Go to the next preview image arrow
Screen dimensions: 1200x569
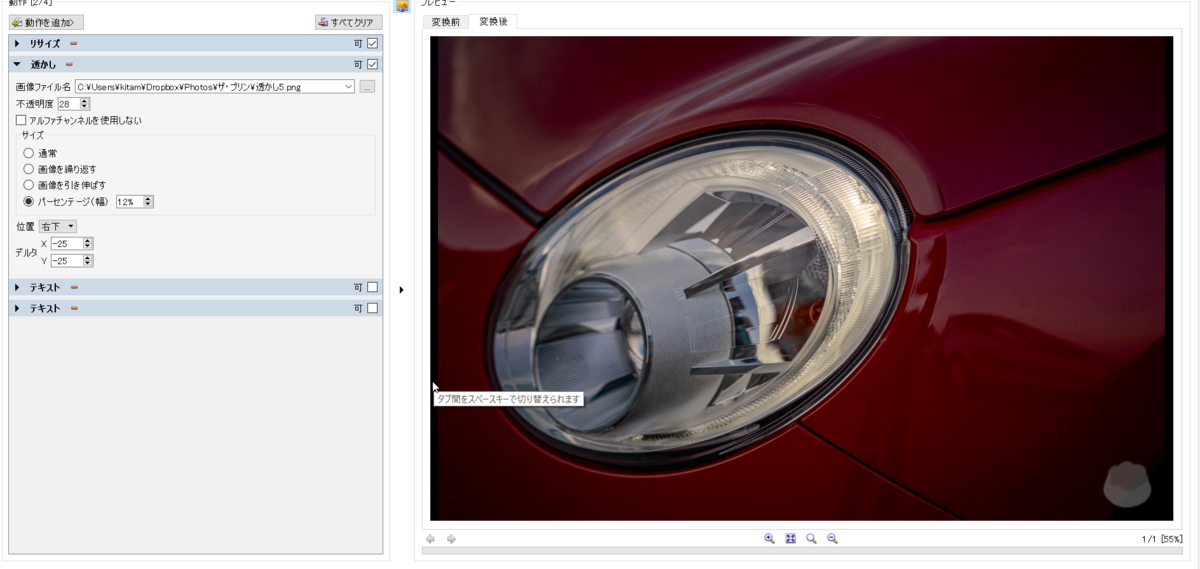(451, 539)
